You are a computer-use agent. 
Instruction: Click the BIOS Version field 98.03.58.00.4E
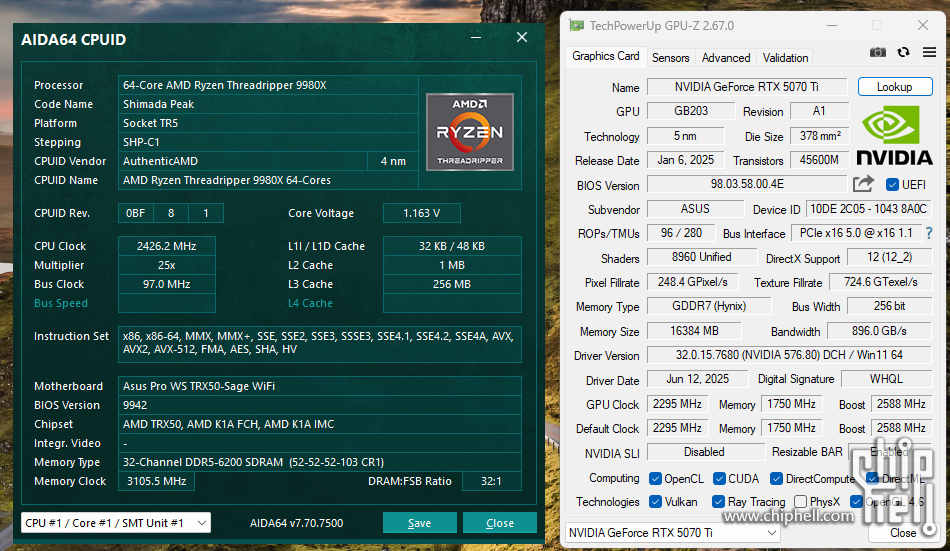(746, 184)
